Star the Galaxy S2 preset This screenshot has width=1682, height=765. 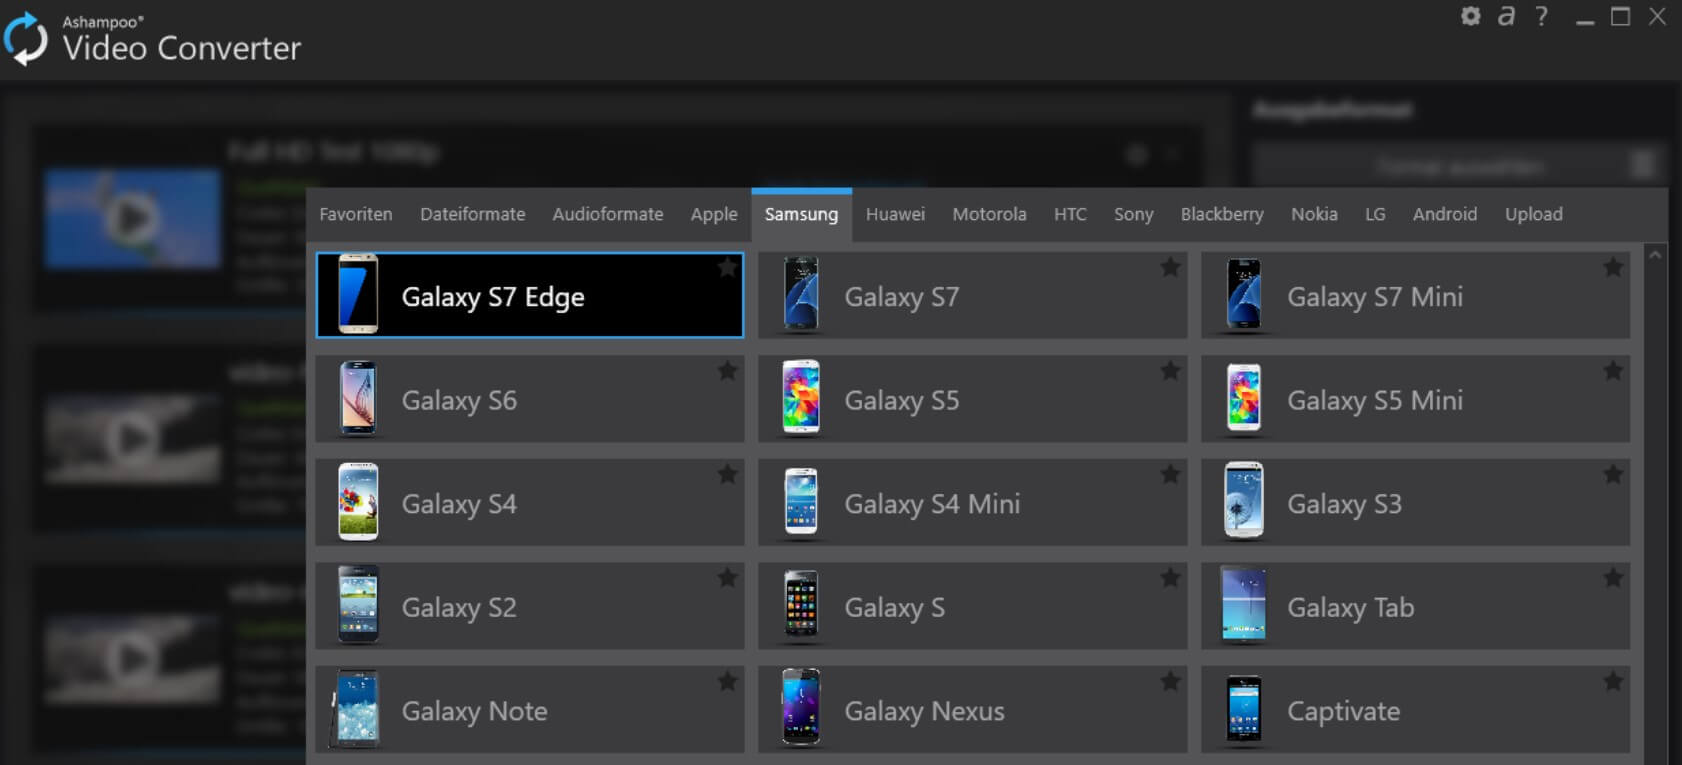tap(727, 578)
